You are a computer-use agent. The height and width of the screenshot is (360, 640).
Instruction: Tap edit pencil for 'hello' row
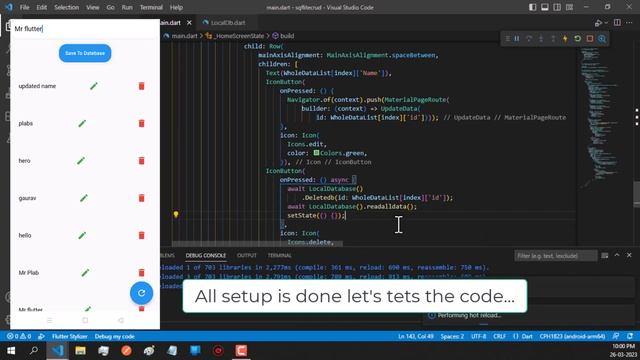pyautogui.click(x=82, y=235)
